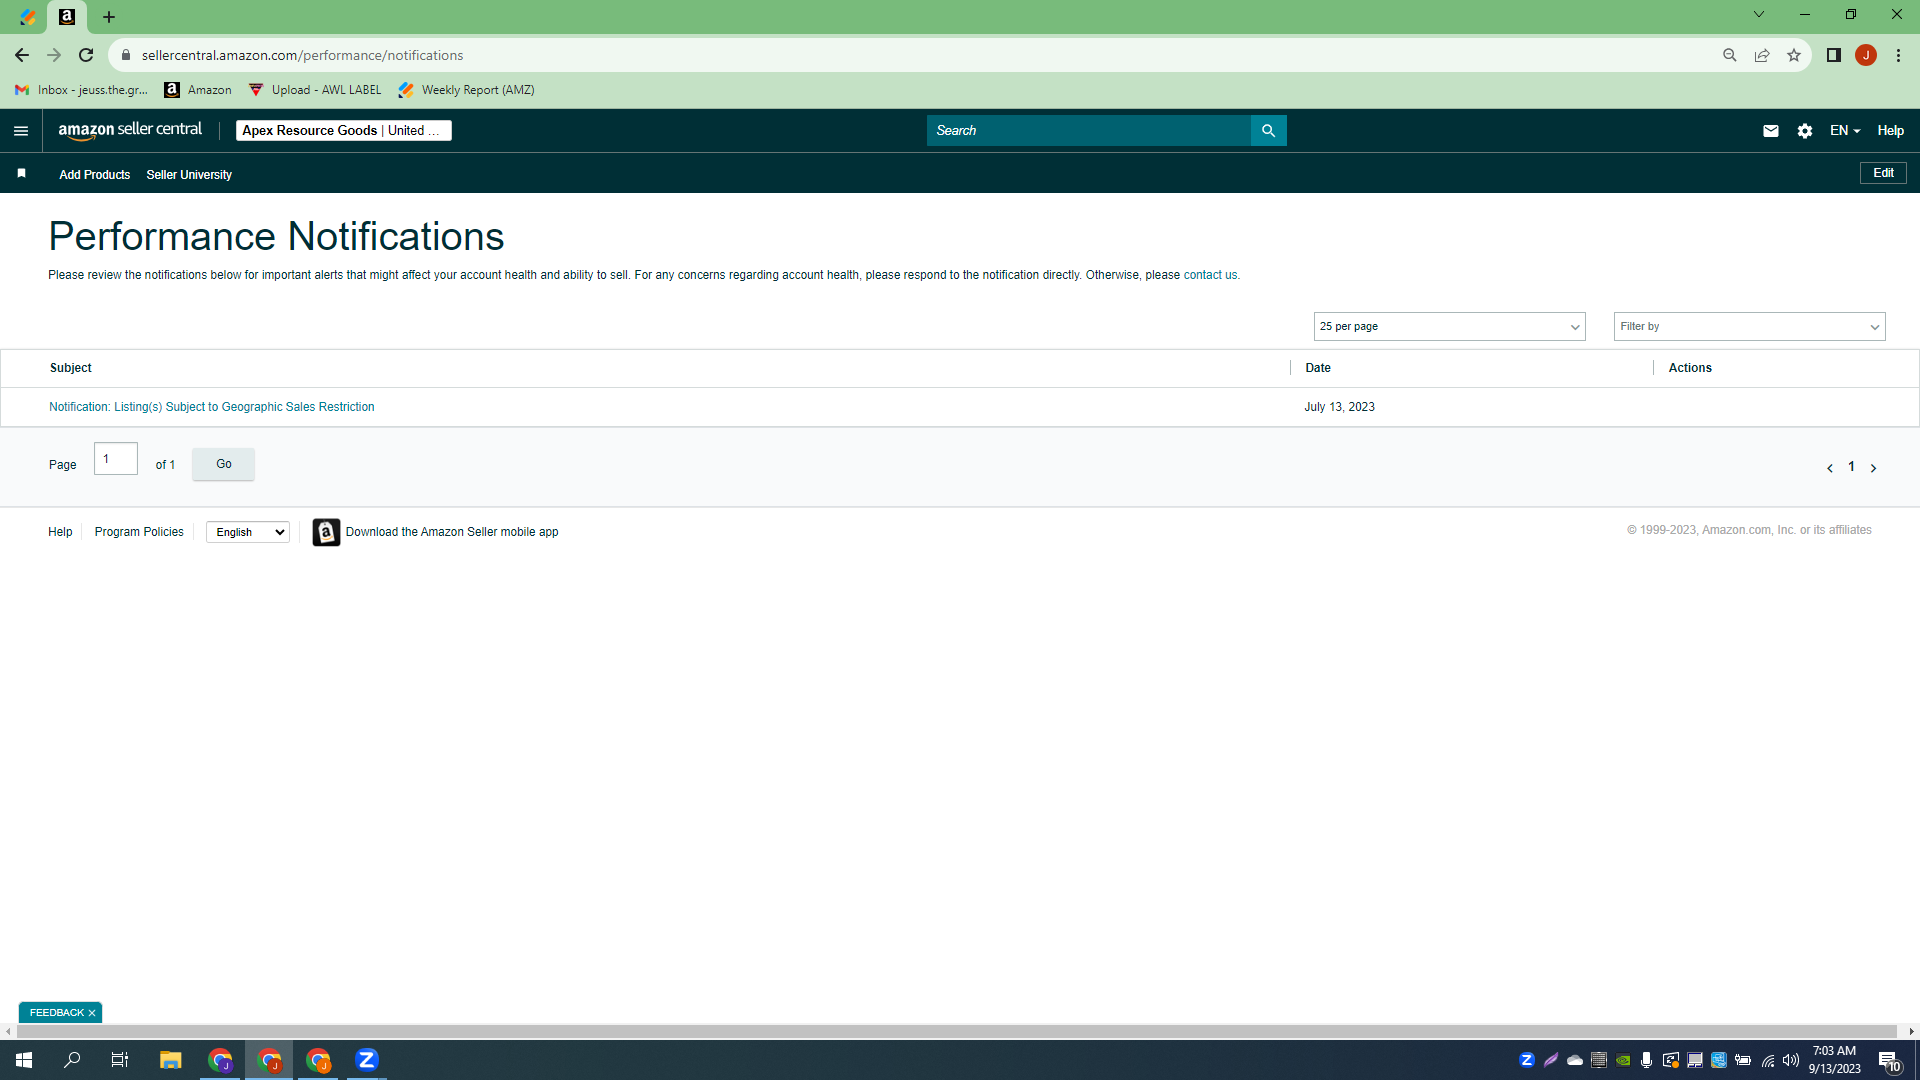Bookmark this page with the star icon

click(x=1794, y=55)
